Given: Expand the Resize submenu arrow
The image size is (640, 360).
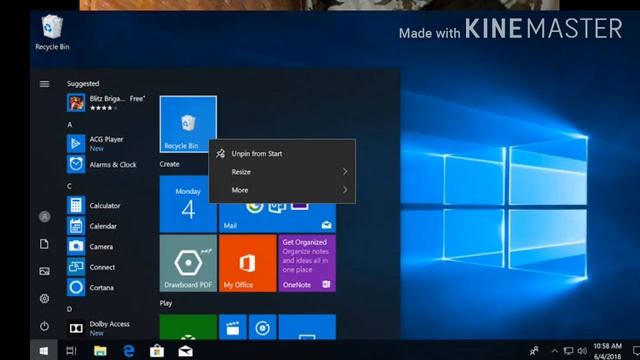Looking at the screenshot, I should (345, 172).
